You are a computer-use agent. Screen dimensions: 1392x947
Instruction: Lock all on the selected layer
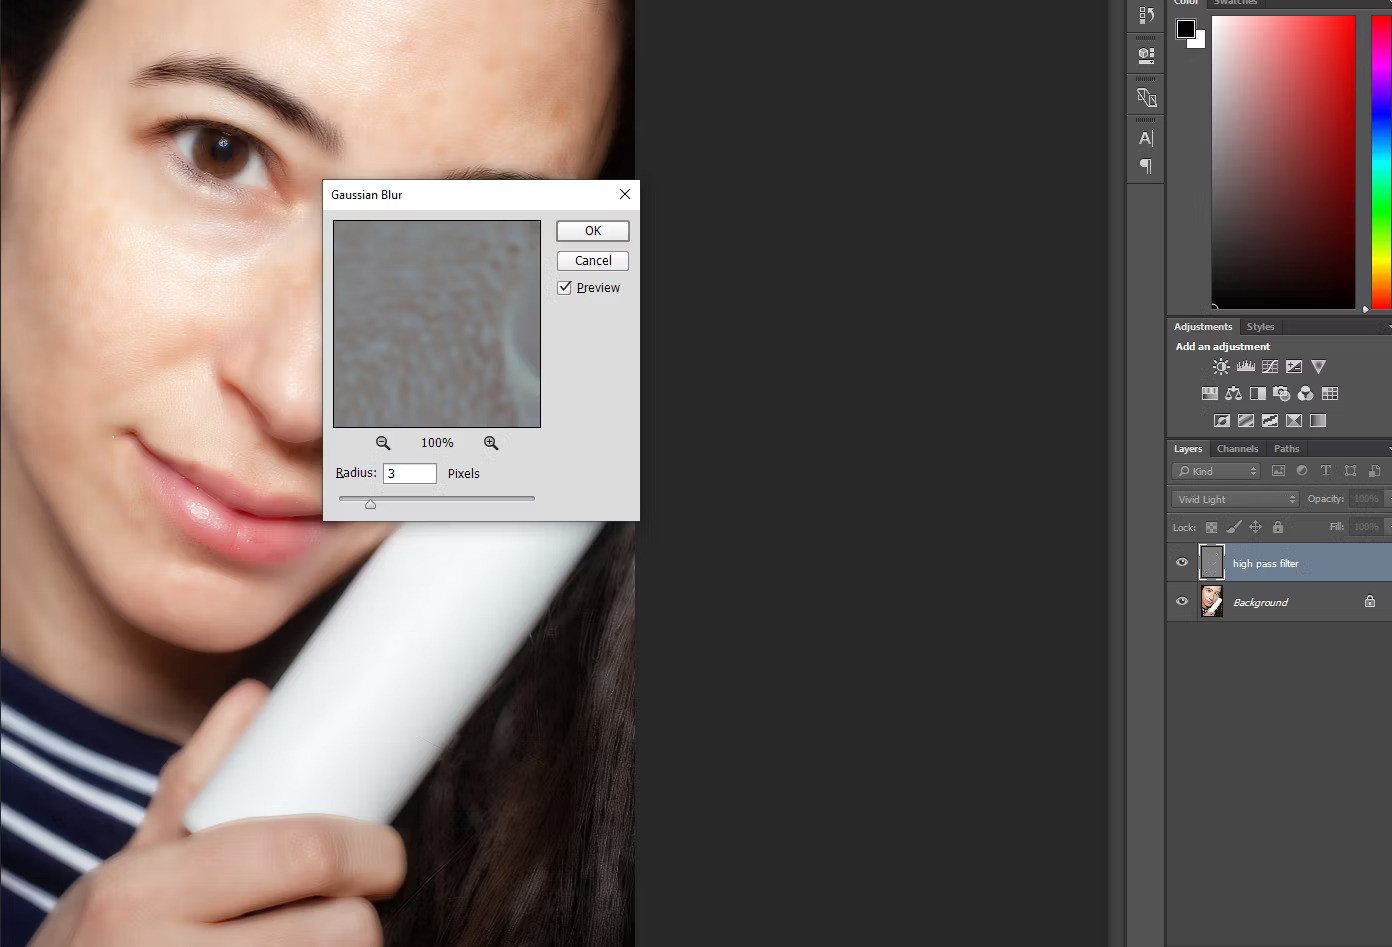(x=1277, y=527)
